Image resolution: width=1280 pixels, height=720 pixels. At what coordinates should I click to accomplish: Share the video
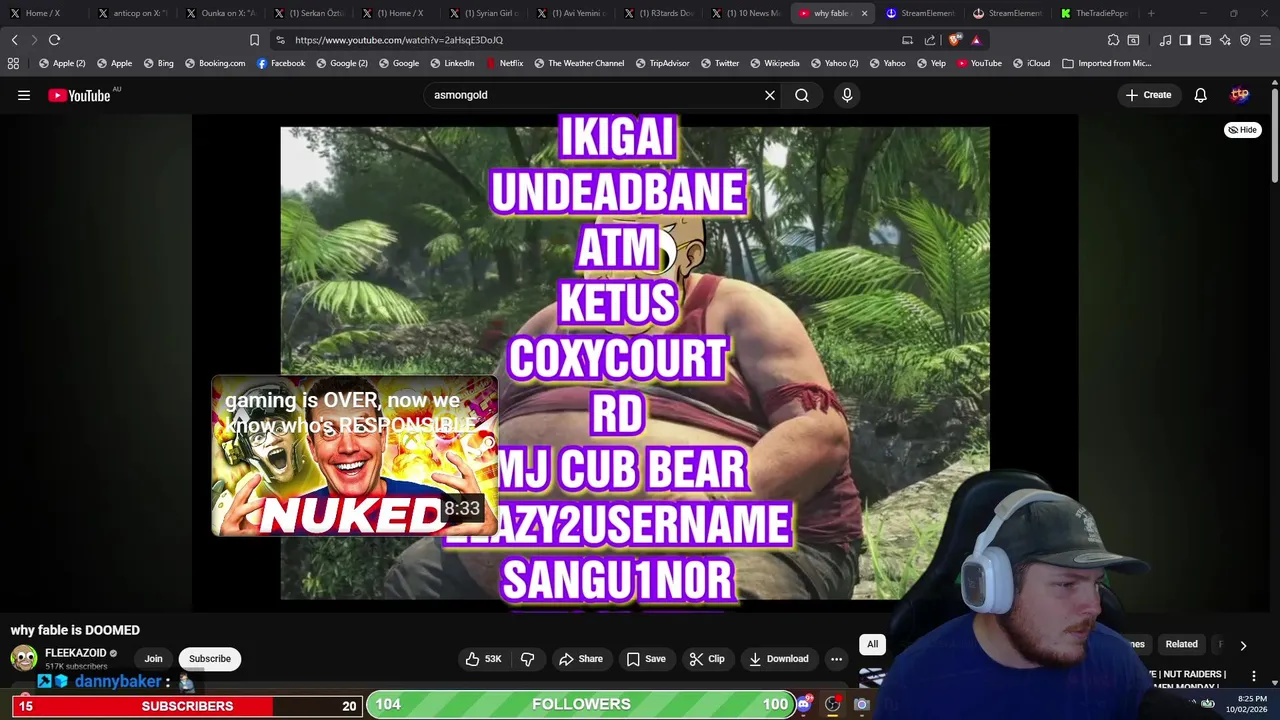(x=581, y=659)
